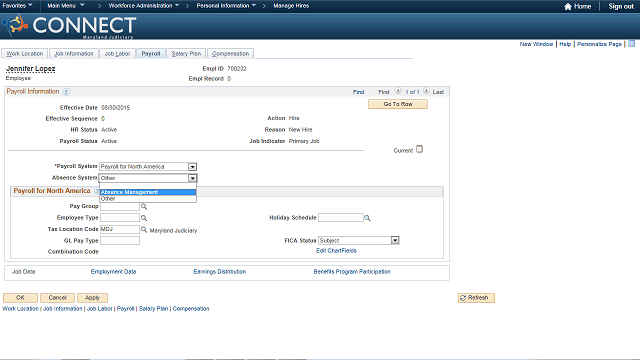
Task: Open the Employment Data link
Action: coord(113,271)
